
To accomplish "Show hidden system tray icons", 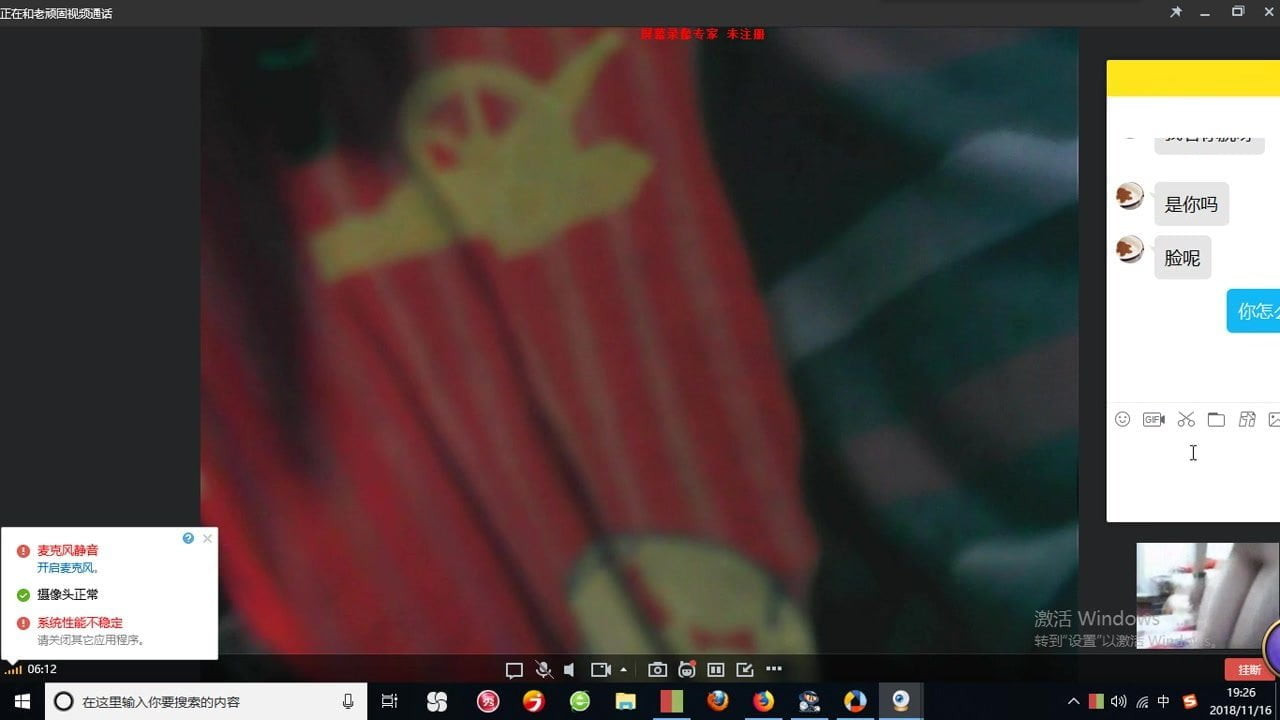I will [x=1074, y=701].
